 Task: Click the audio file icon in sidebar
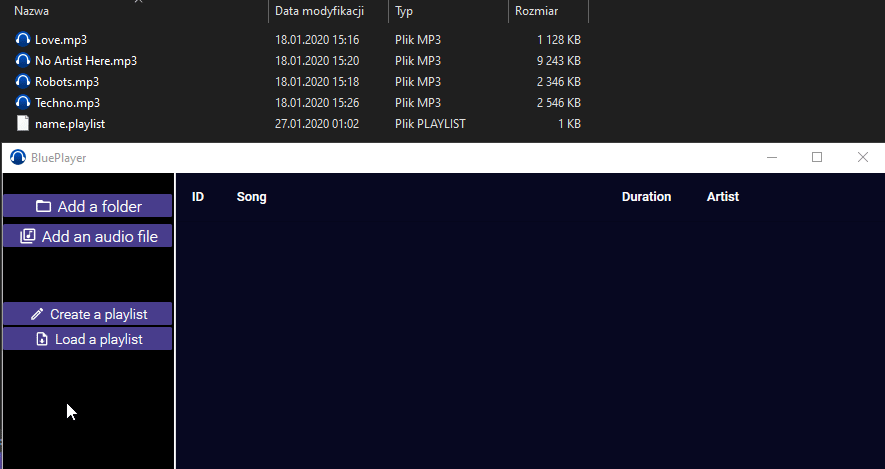click(x=28, y=237)
